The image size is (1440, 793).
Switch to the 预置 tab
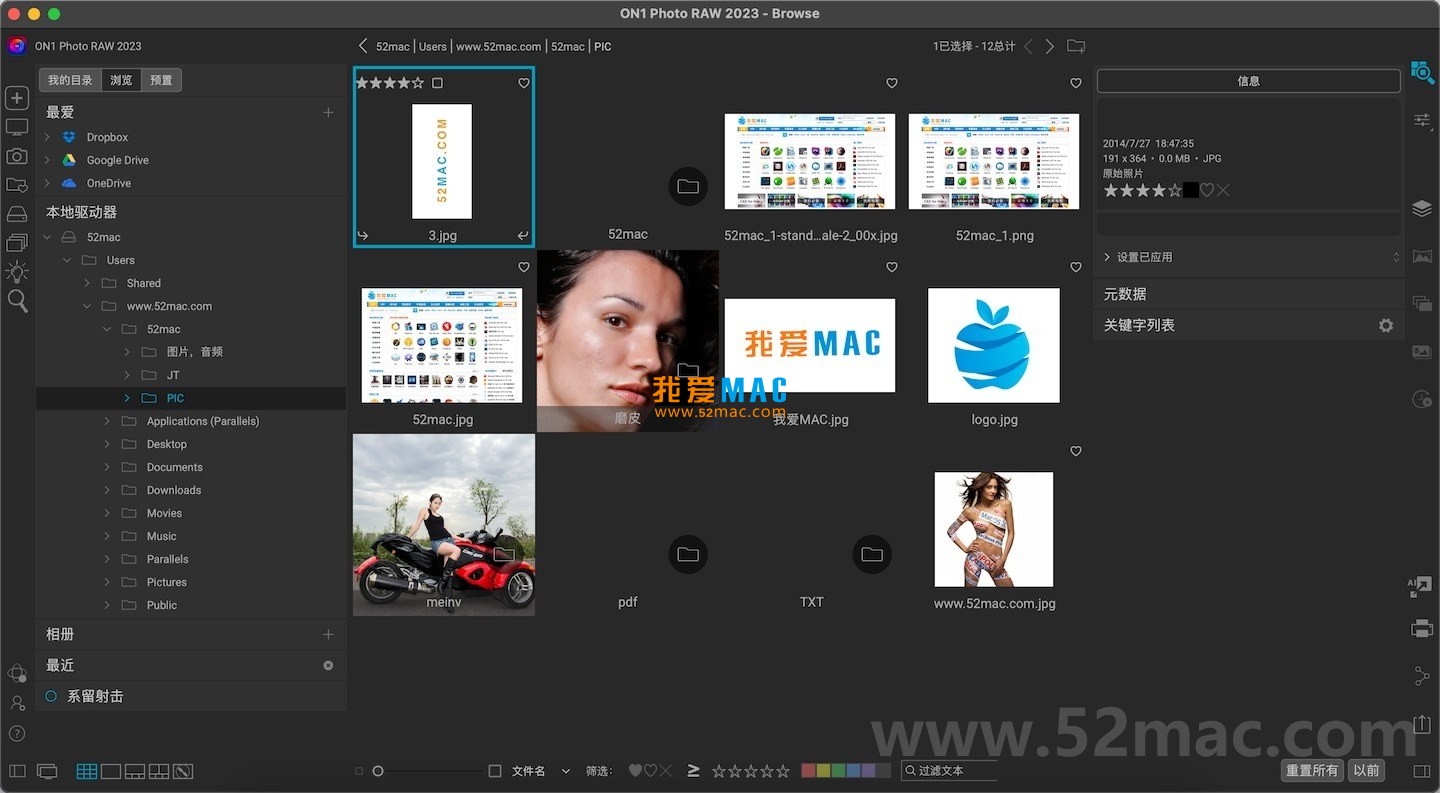pos(161,80)
